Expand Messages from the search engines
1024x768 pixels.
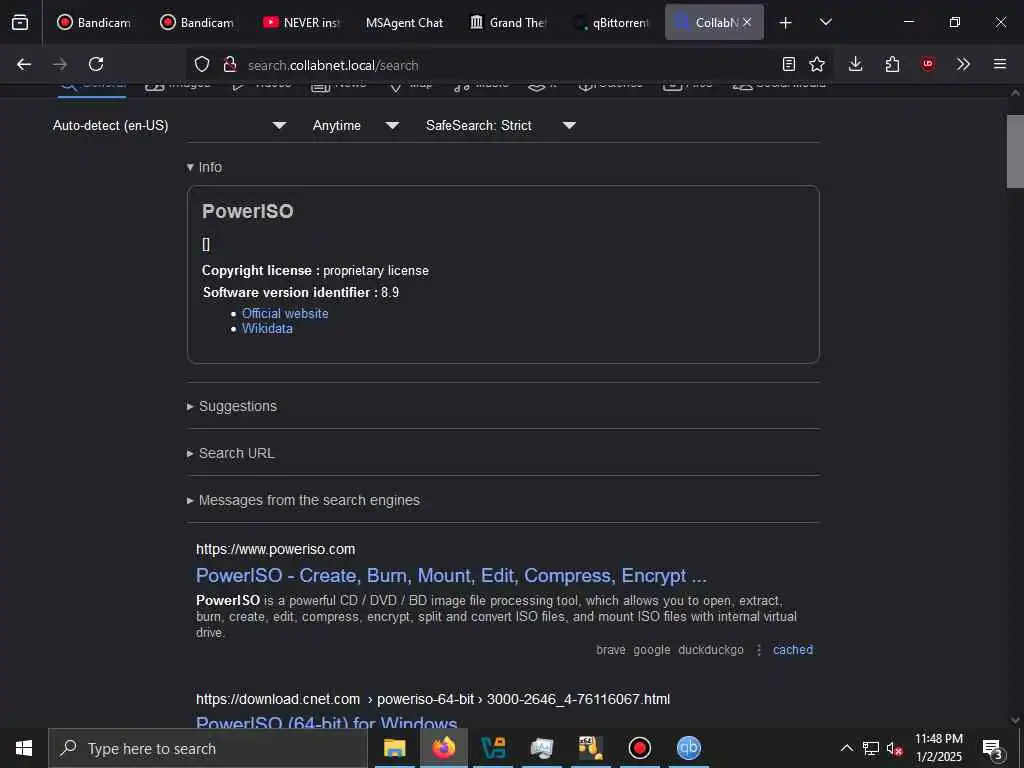pyautogui.click(x=303, y=500)
